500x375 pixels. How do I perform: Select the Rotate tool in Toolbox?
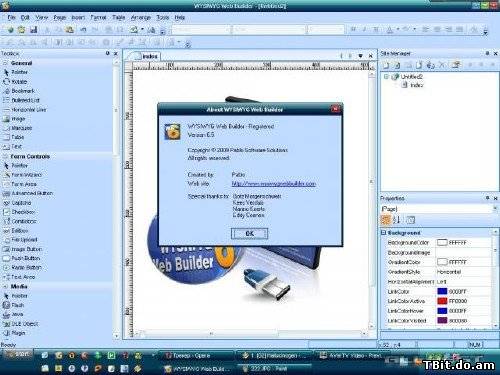[15, 81]
